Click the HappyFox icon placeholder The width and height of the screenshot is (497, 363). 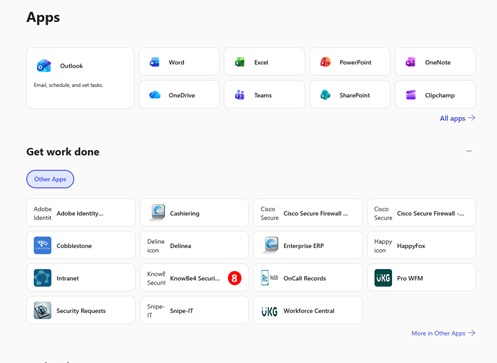coord(383,246)
